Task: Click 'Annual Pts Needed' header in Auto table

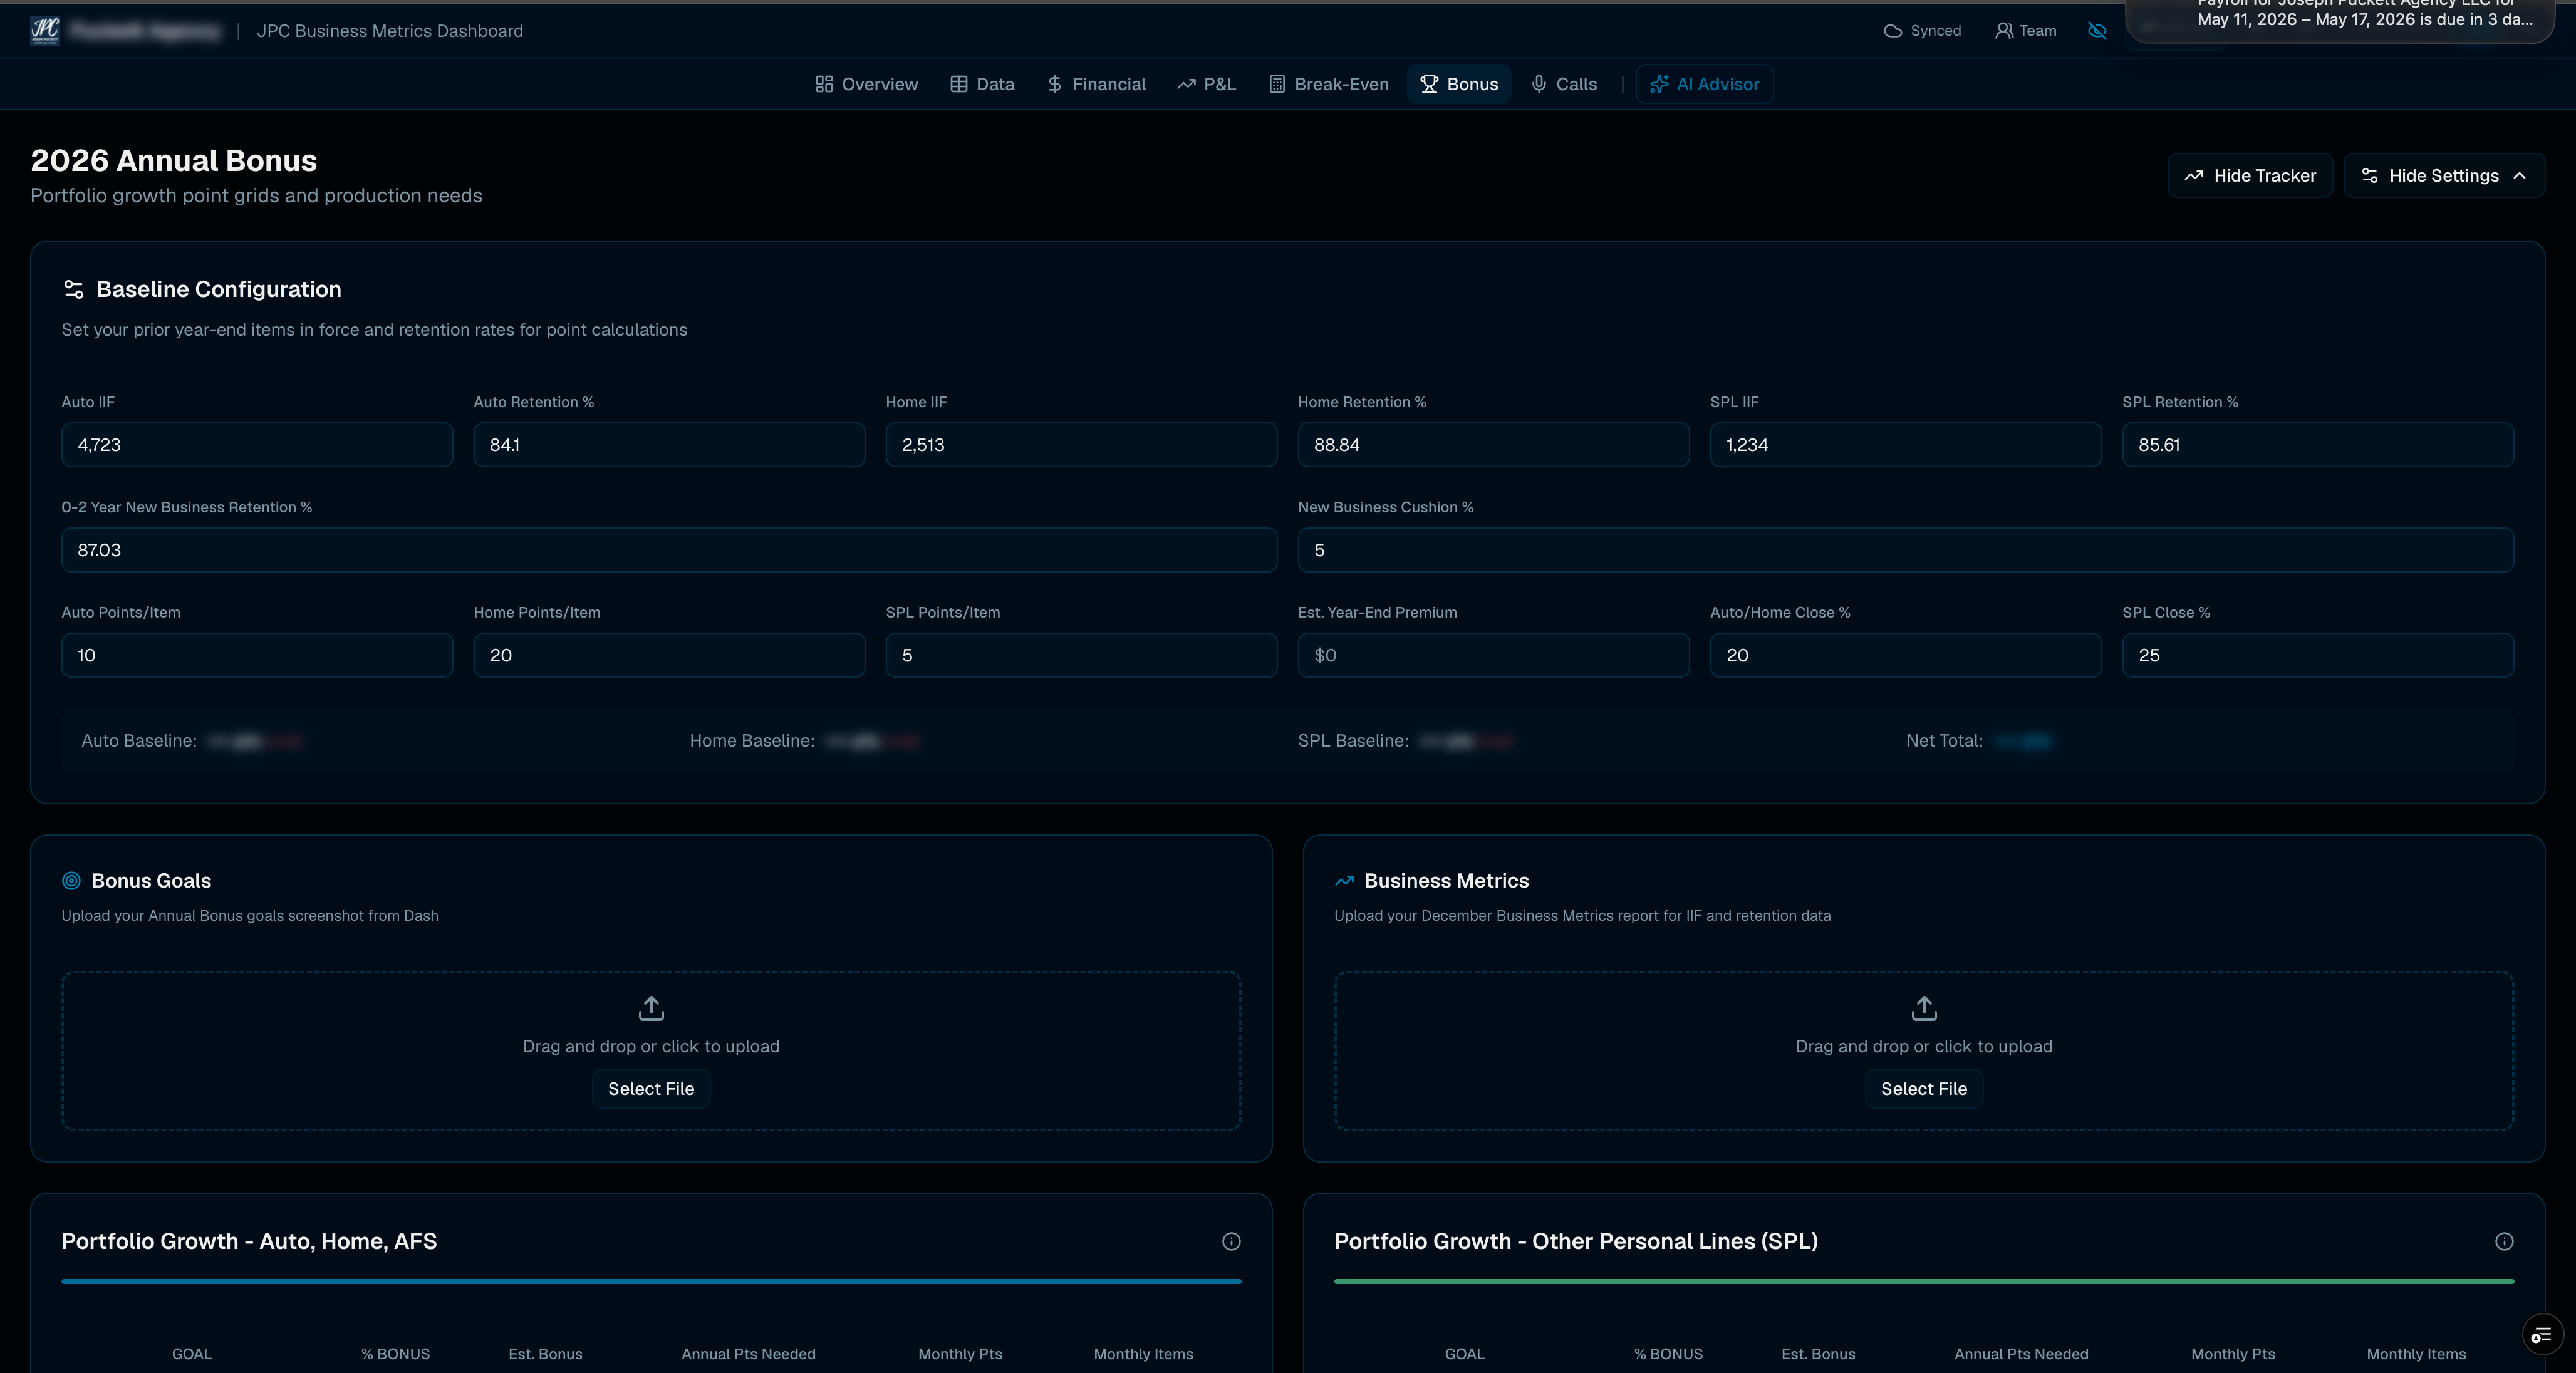Action: tap(748, 1354)
